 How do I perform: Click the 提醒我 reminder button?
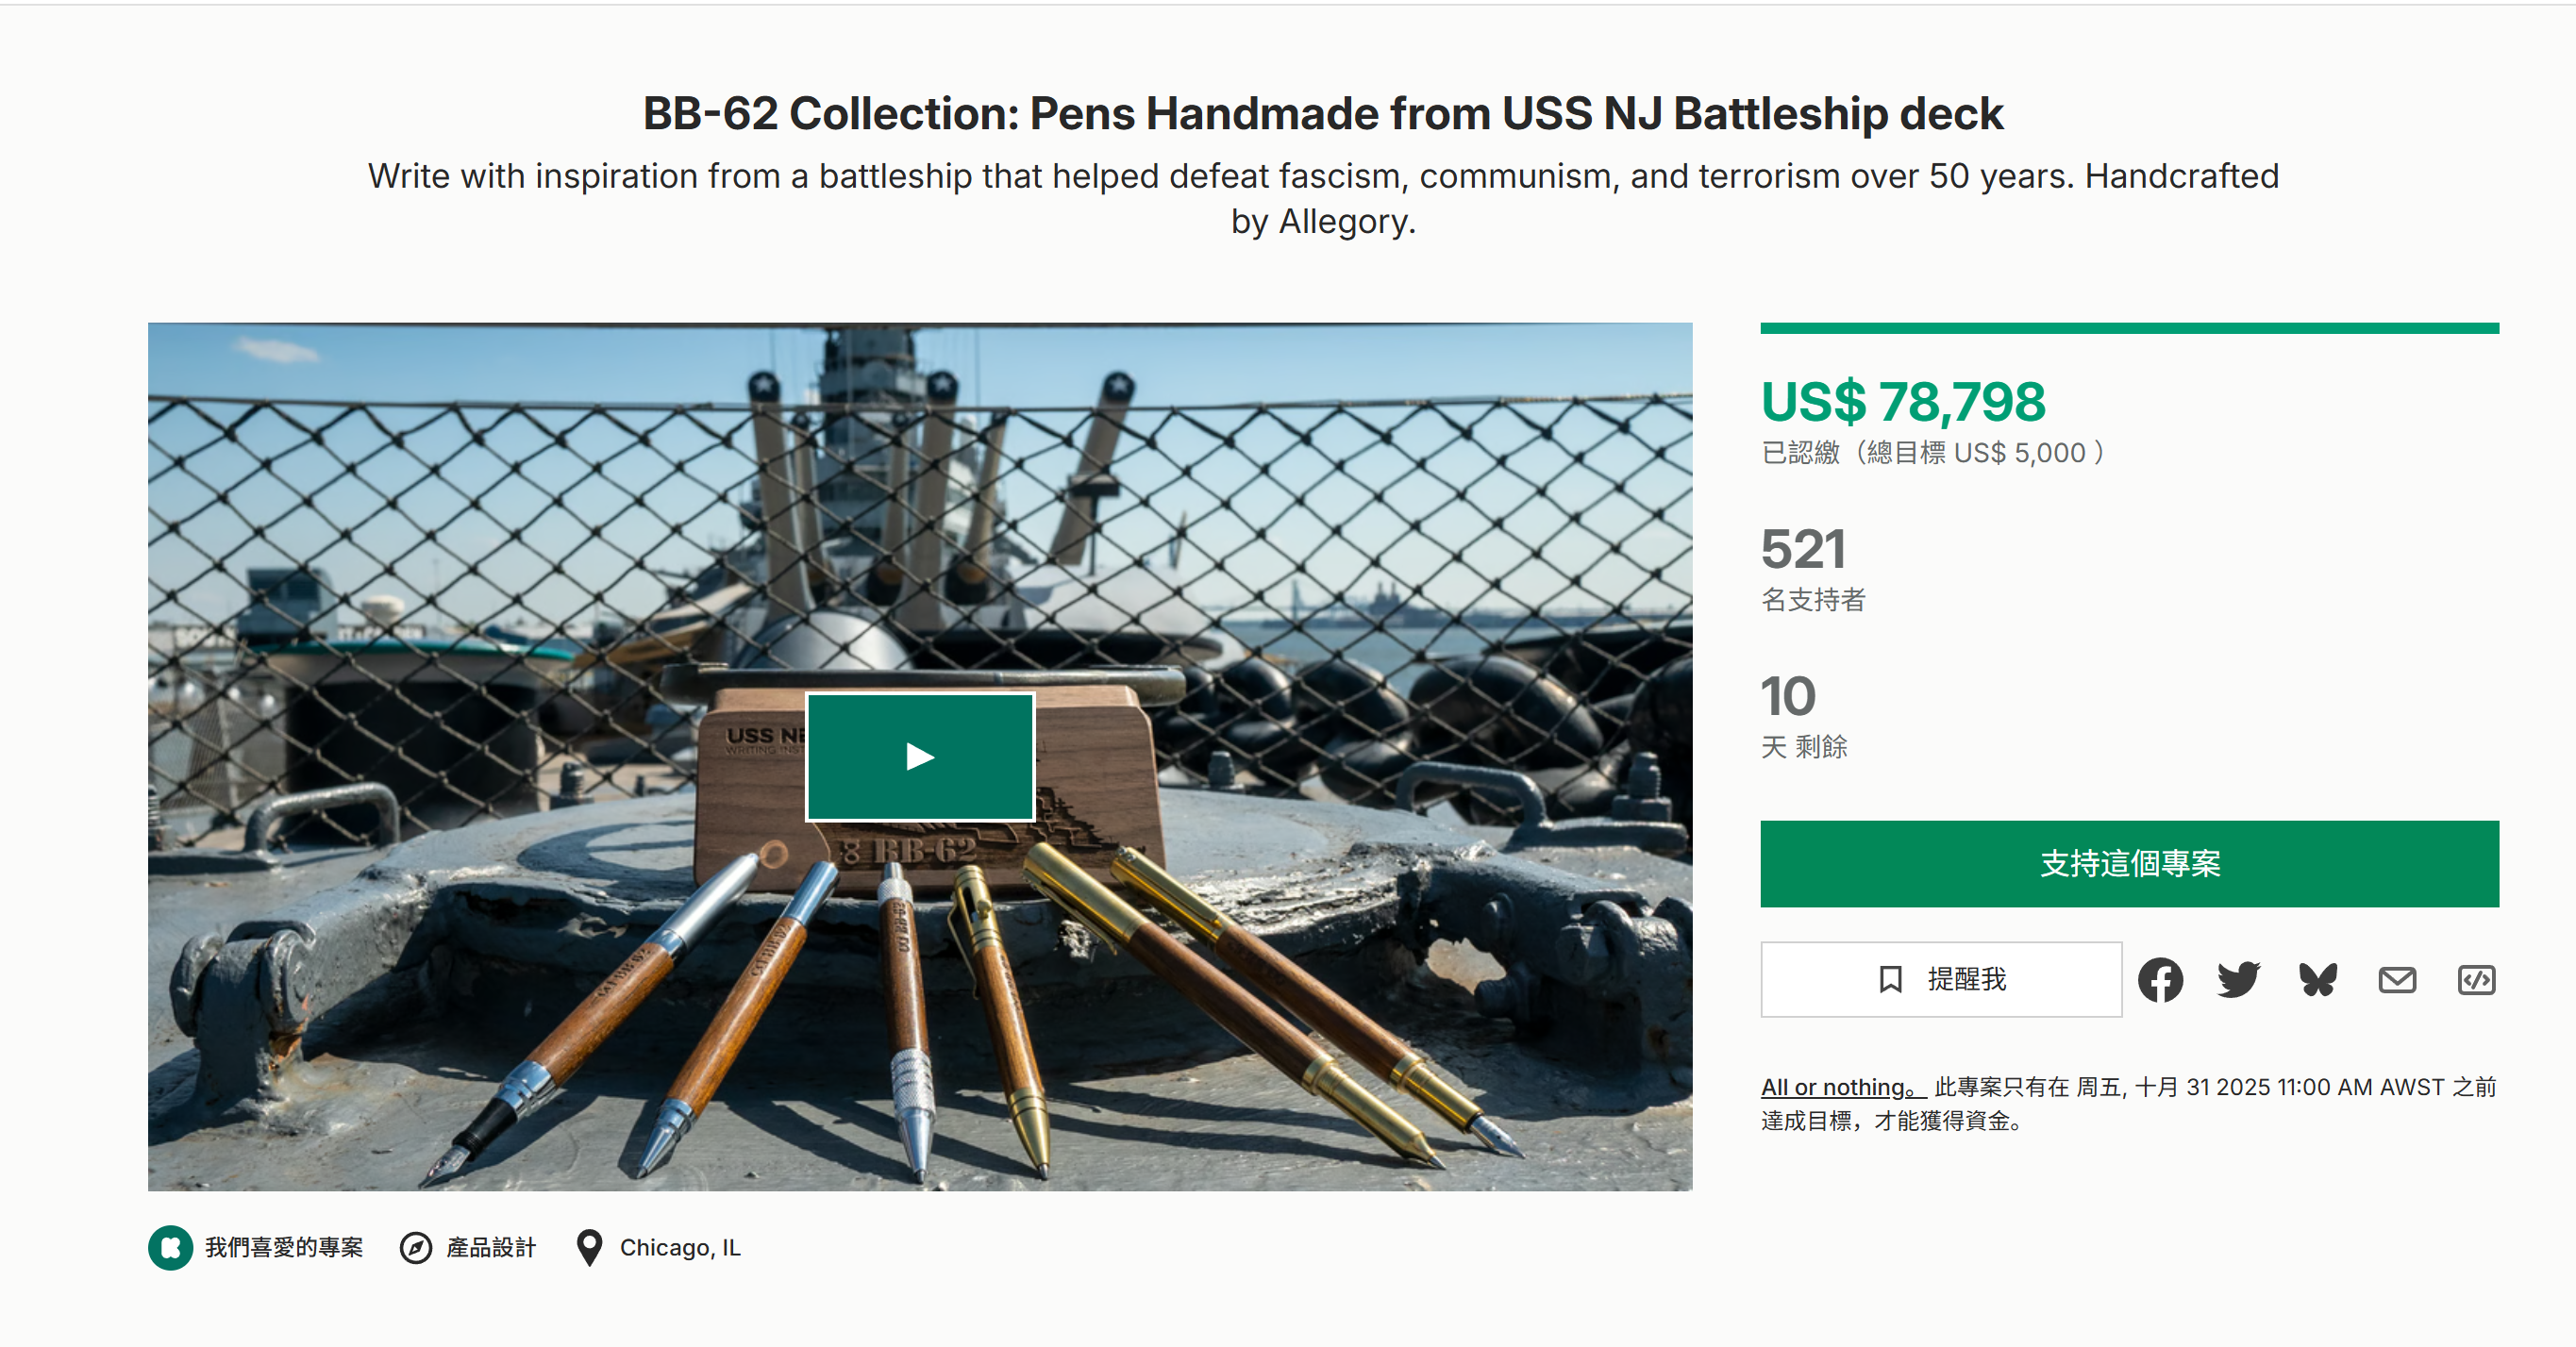[1941, 979]
